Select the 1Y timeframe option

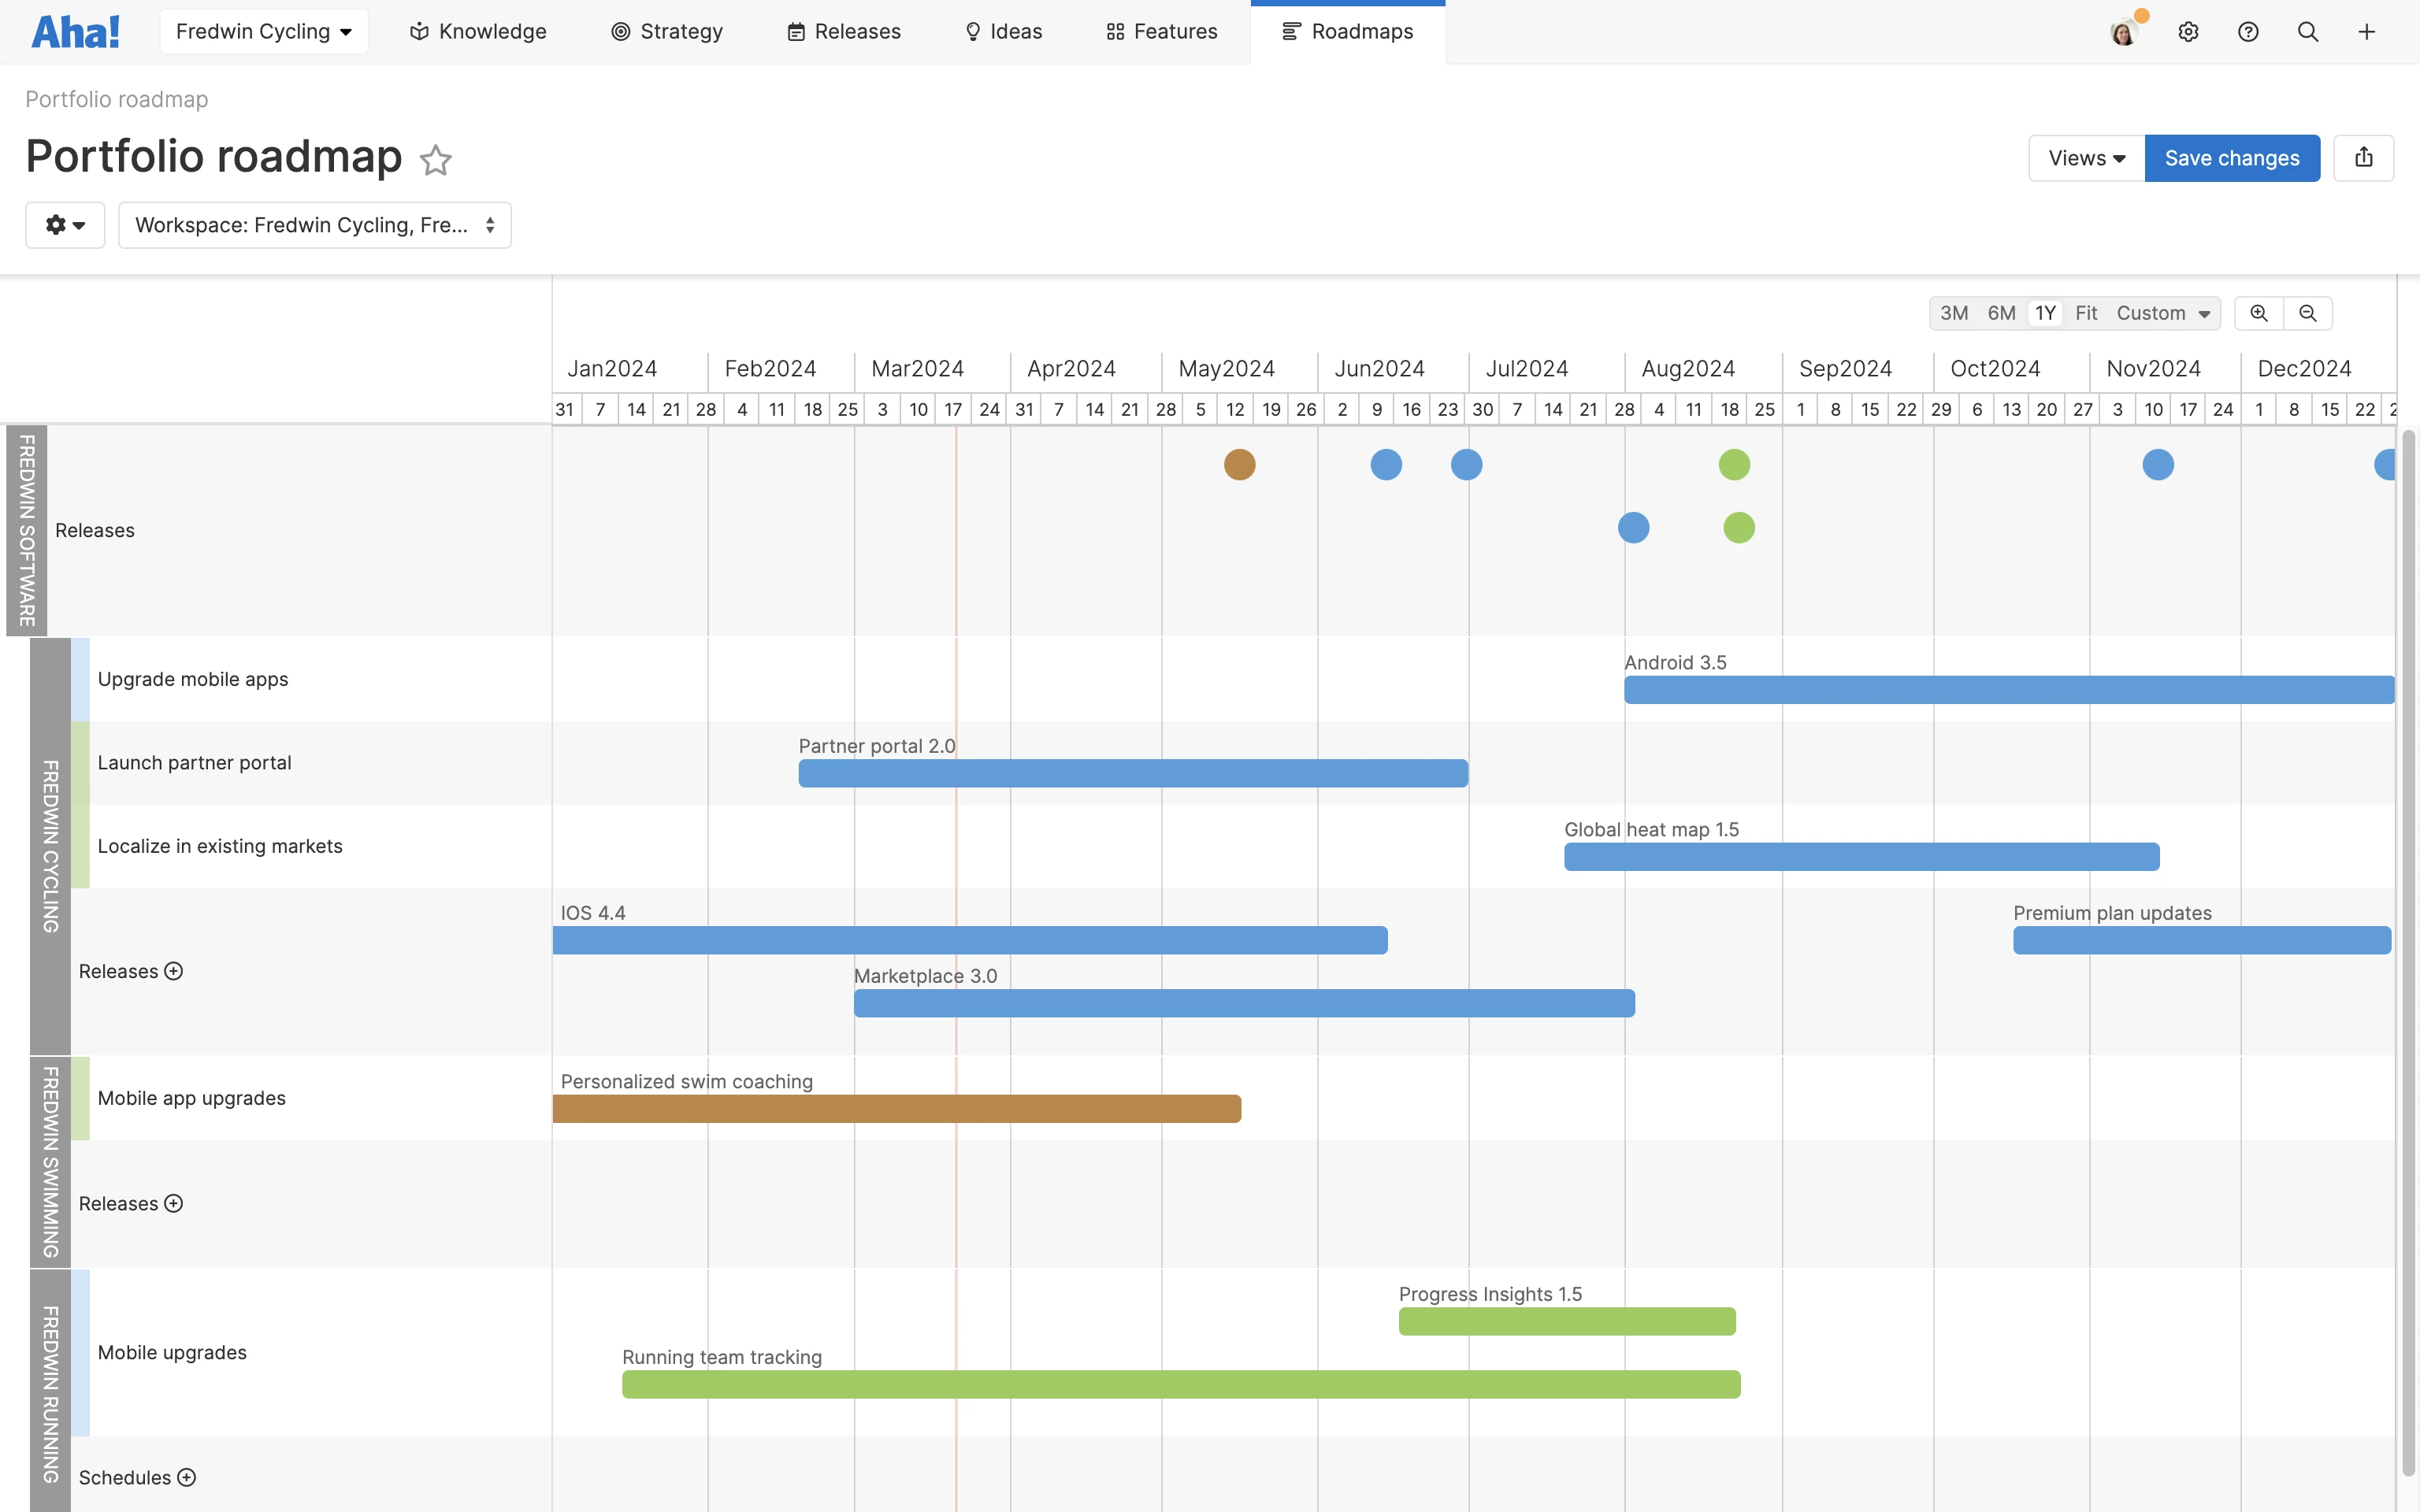pyautogui.click(x=2045, y=313)
